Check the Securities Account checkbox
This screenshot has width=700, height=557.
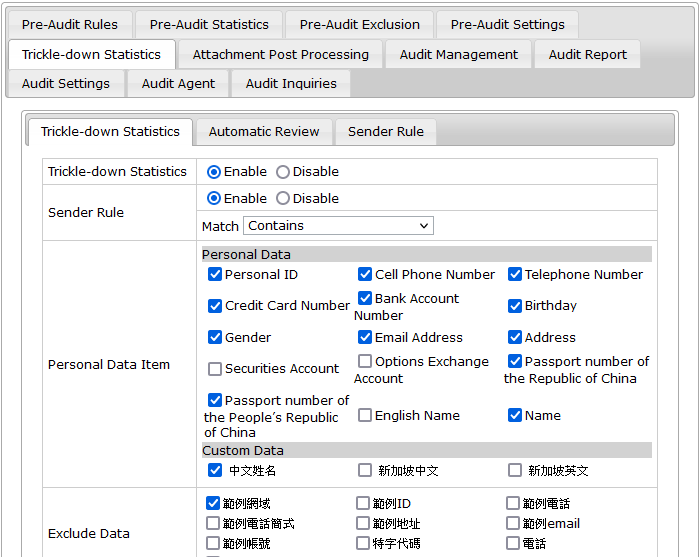tap(215, 369)
